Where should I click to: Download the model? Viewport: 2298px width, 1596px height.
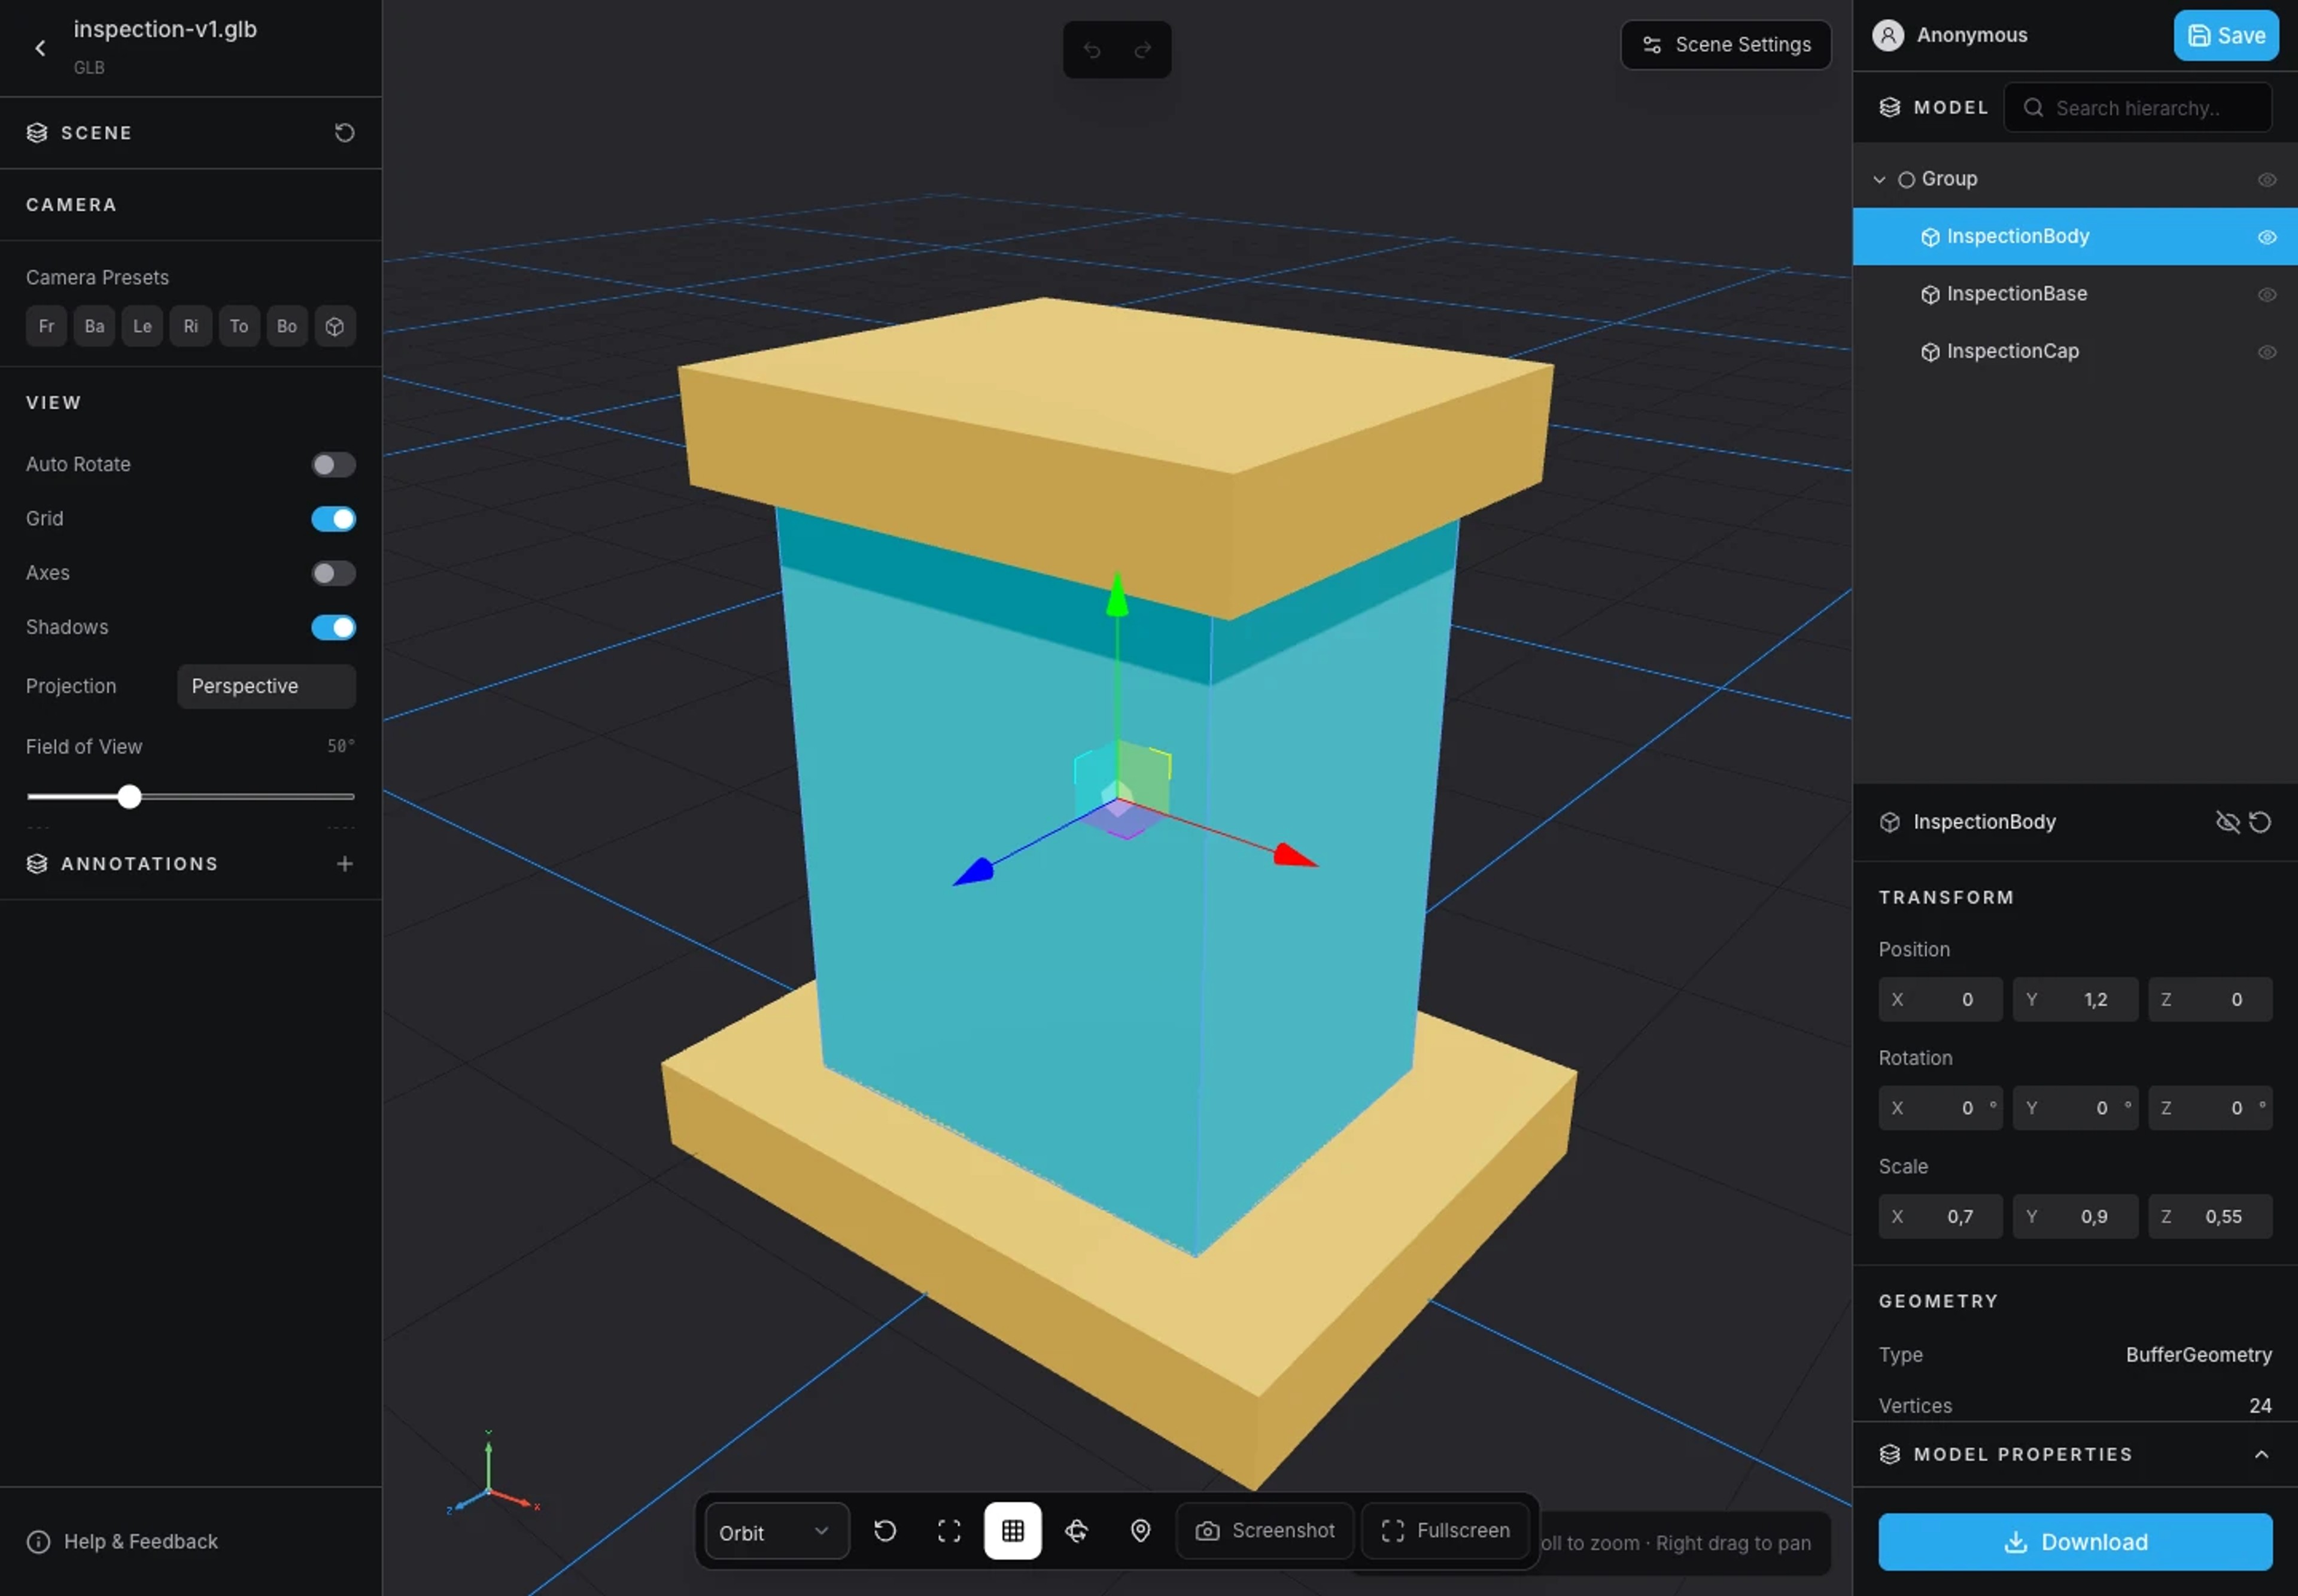pos(2074,1541)
